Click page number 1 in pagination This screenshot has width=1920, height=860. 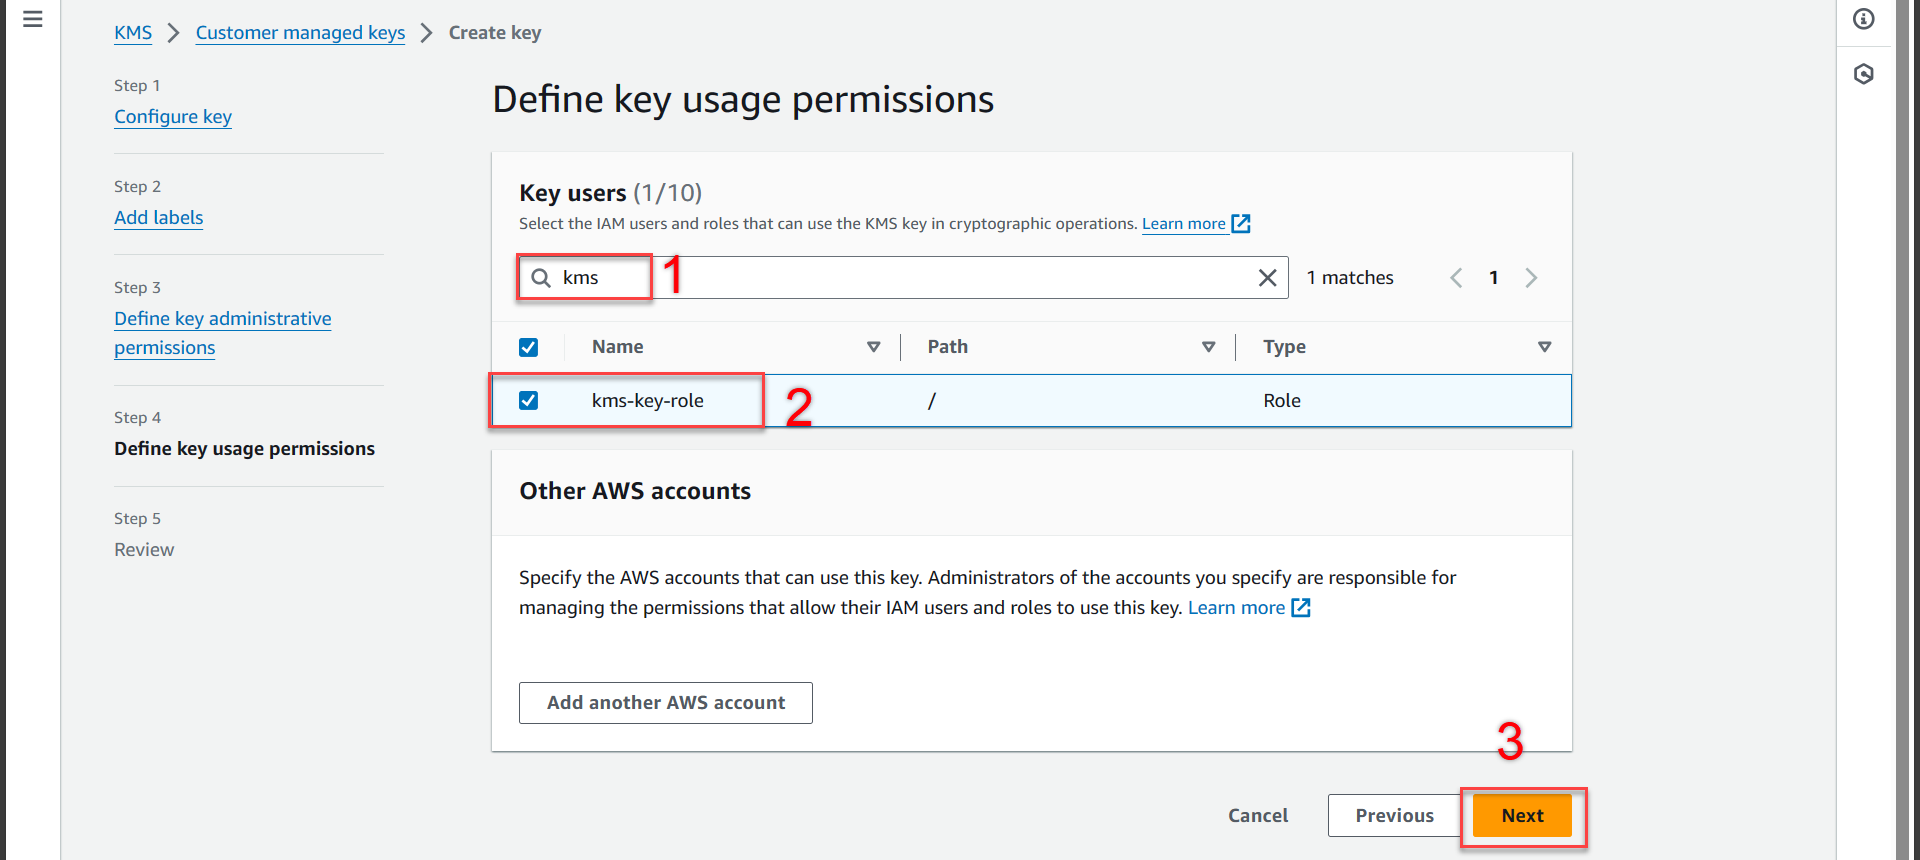pyautogui.click(x=1494, y=278)
